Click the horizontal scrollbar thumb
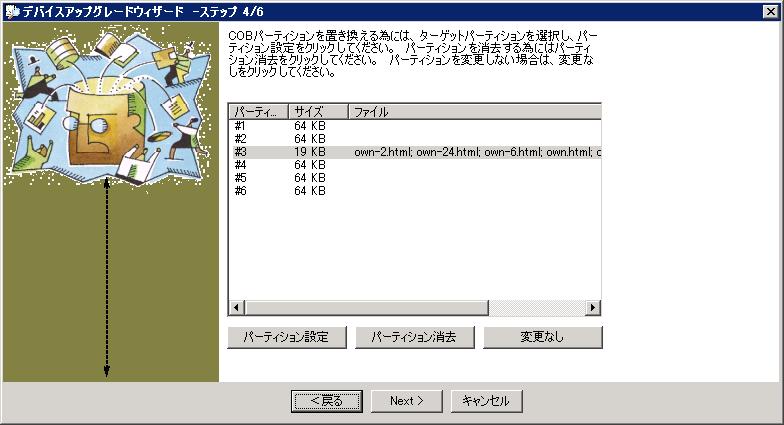The height and width of the screenshot is (425, 784). (366, 308)
